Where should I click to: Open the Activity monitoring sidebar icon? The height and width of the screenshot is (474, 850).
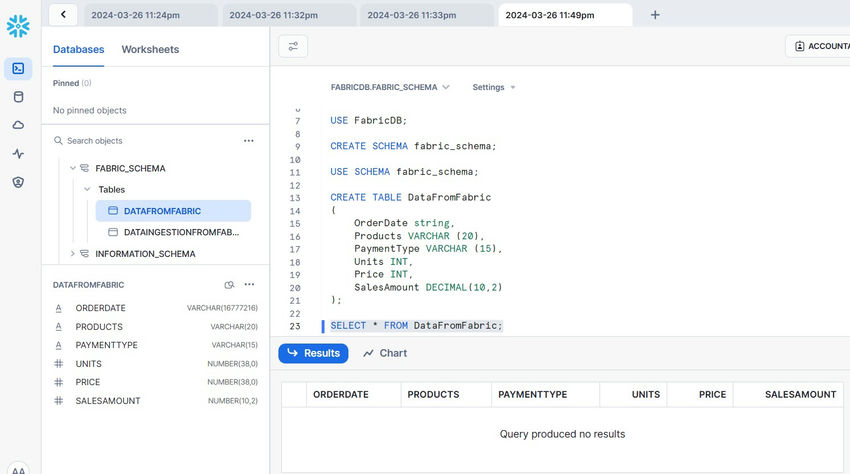[x=18, y=153]
